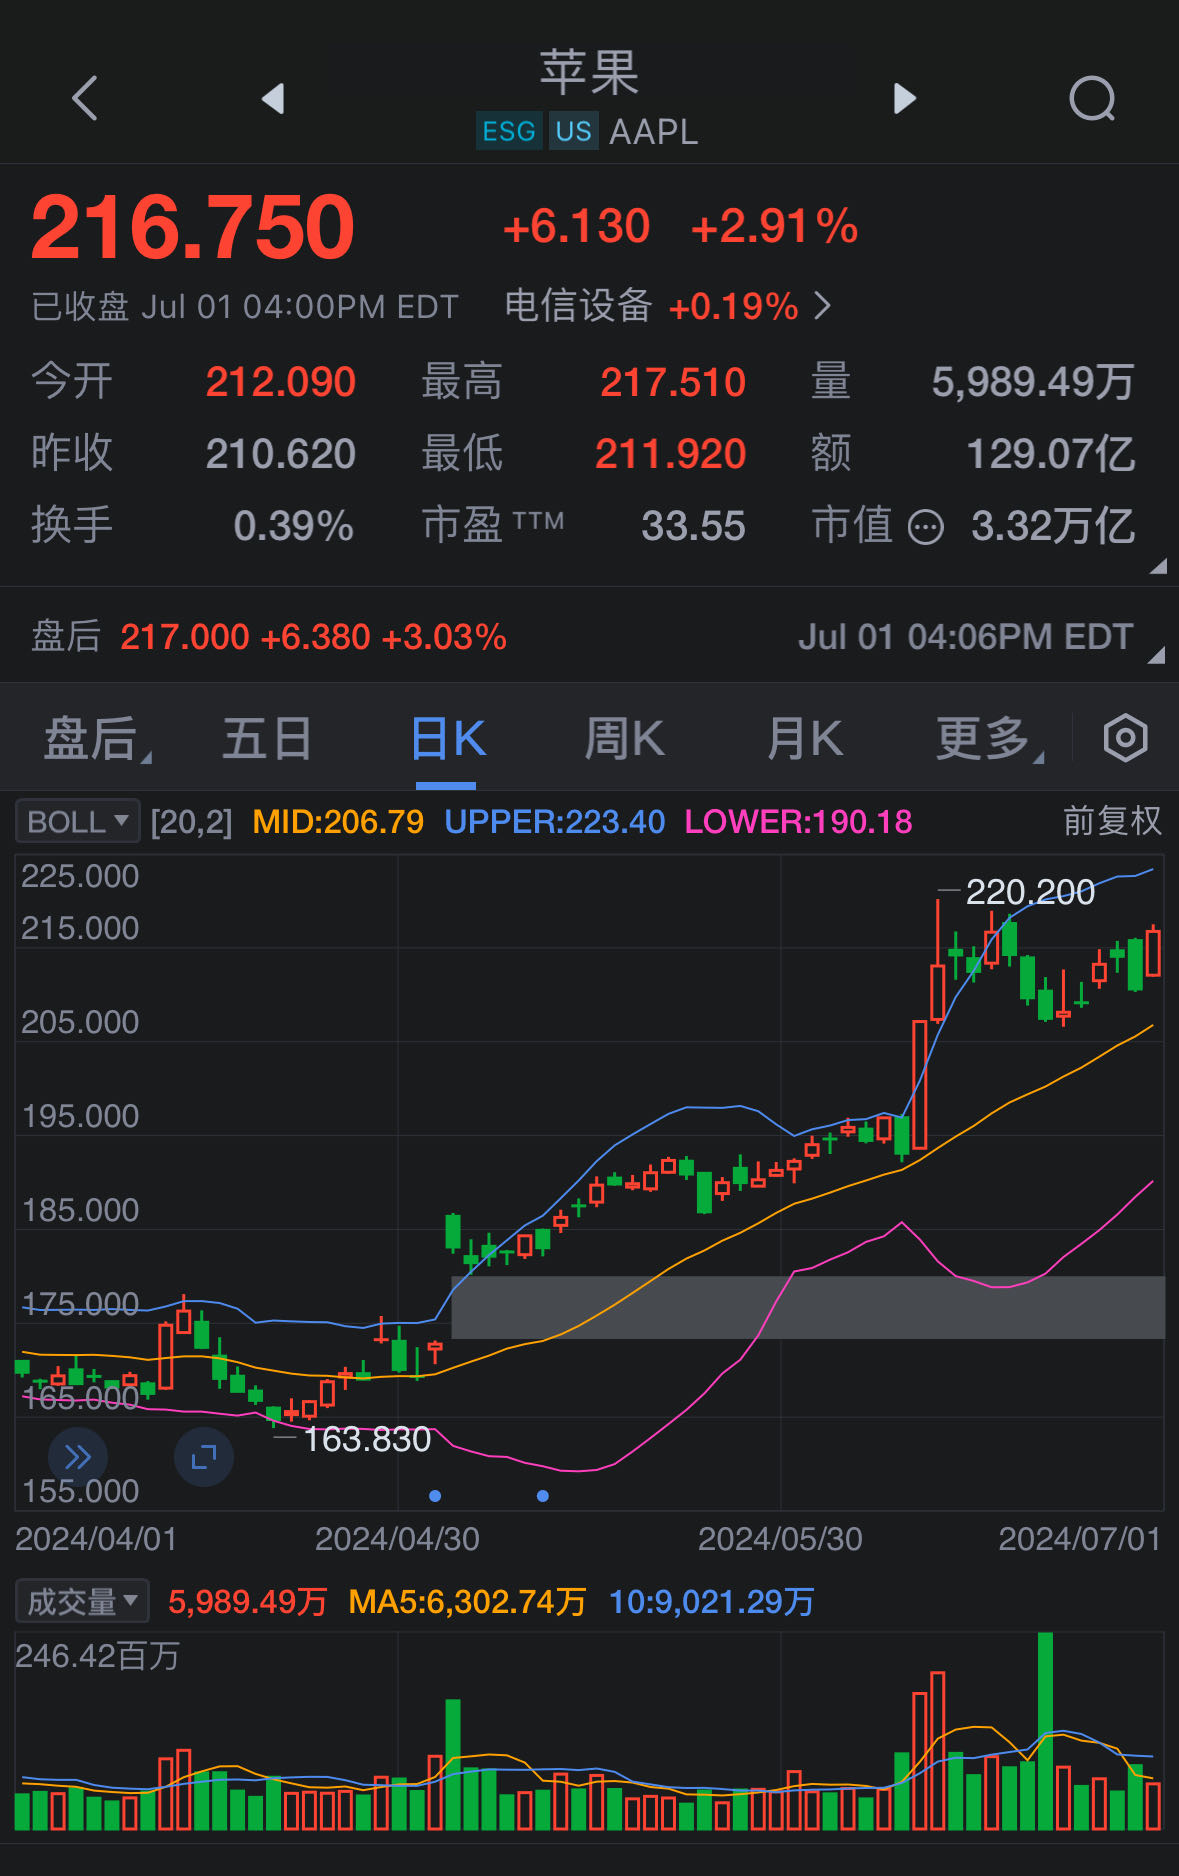Tap the 最低 211.920 value
The width and height of the screenshot is (1179, 1876).
[x=670, y=454]
